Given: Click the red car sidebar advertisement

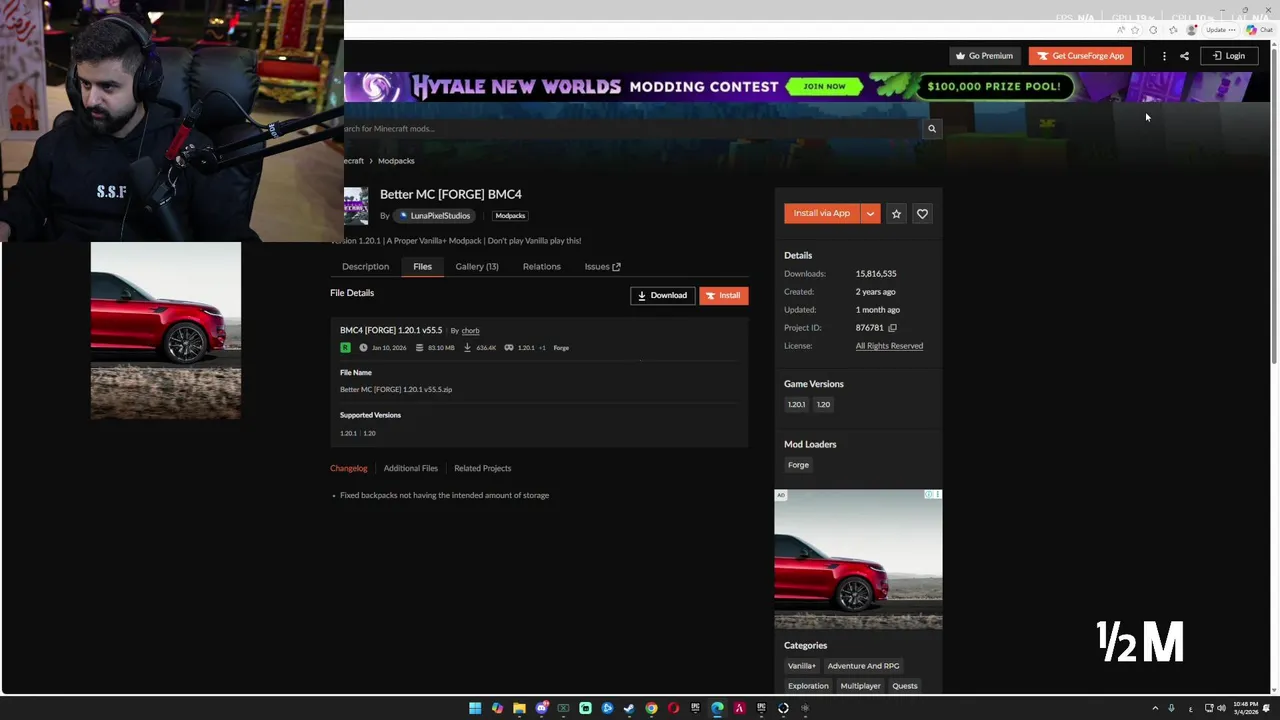Looking at the screenshot, I should pos(858,559).
